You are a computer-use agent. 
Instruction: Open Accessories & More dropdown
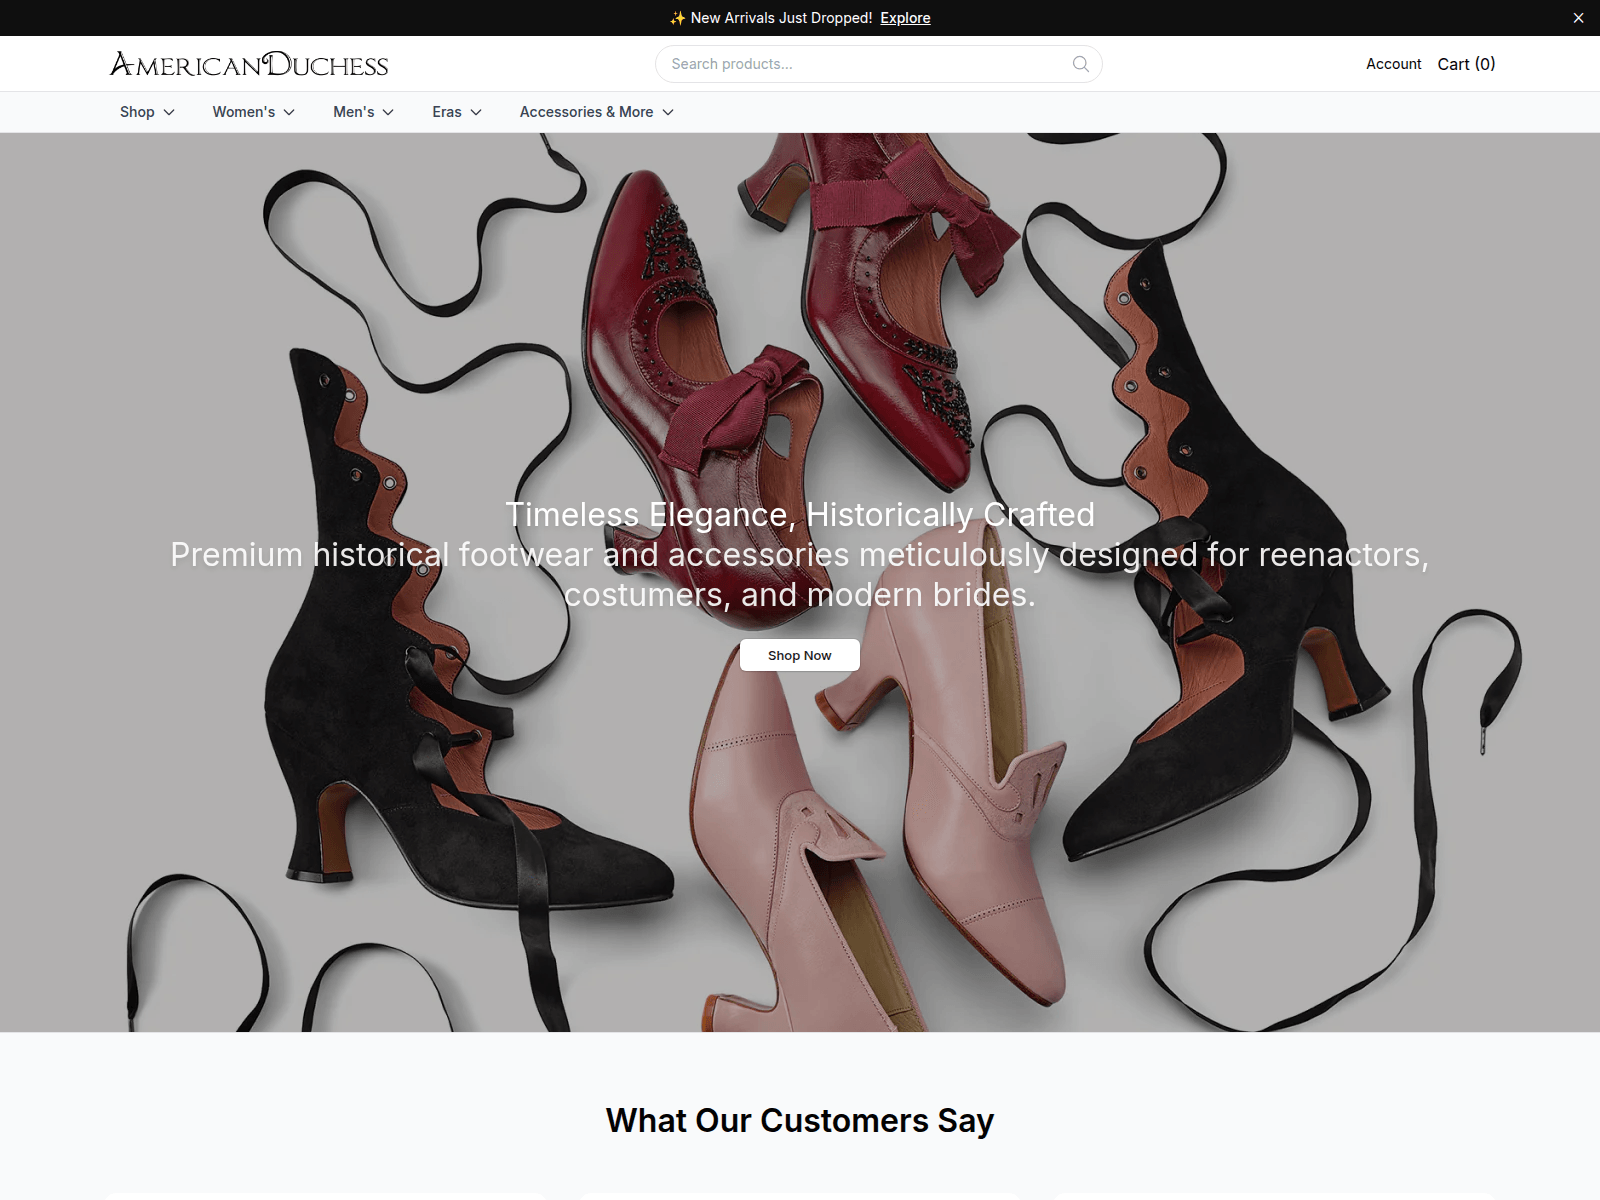596,112
